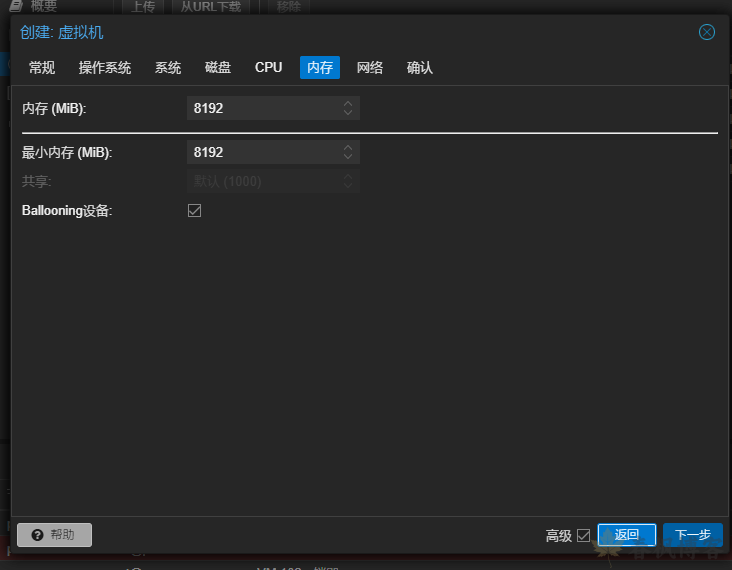The image size is (732, 570).
Task: Decrease 最小内存 (MiB) with down arrow
Action: 348,156
